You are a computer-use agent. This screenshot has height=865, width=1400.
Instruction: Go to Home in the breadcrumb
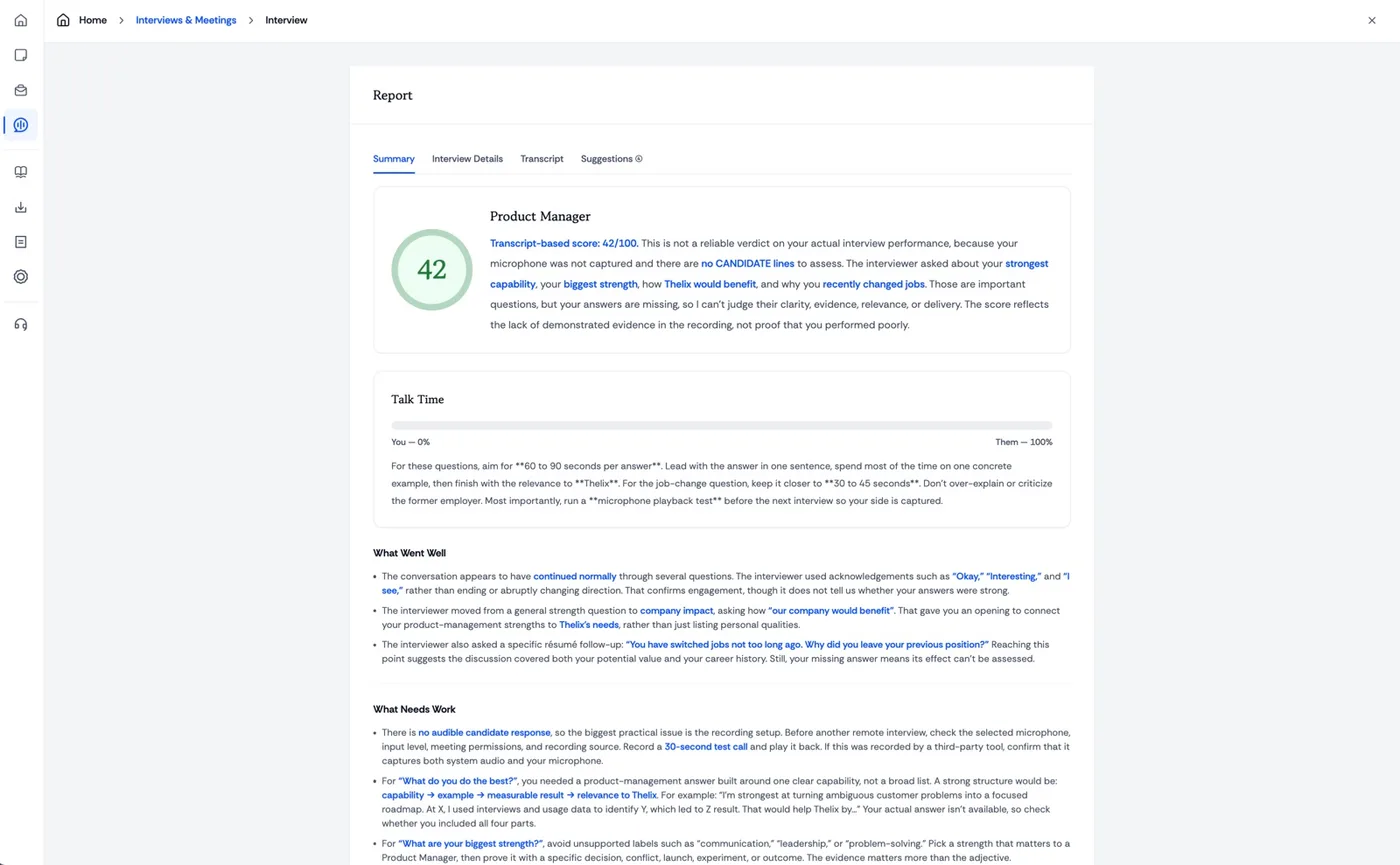coord(93,20)
